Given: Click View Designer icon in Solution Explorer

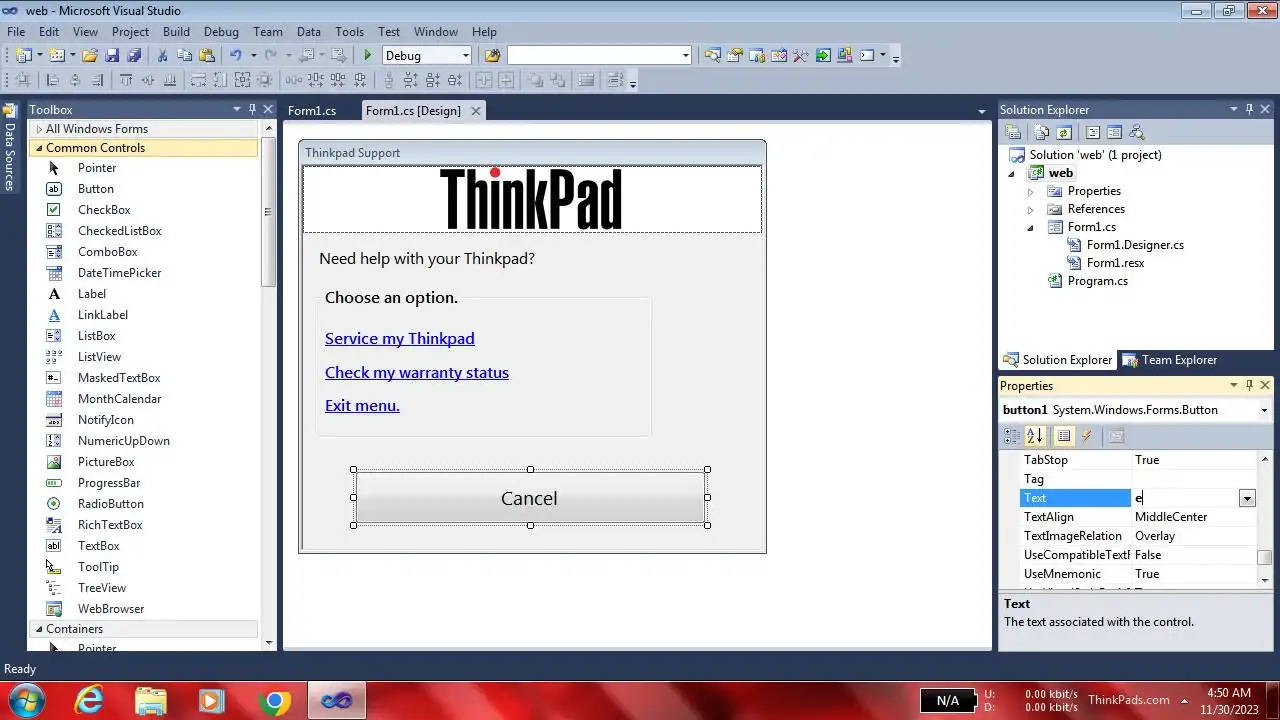Looking at the screenshot, I should (1114, 132).
